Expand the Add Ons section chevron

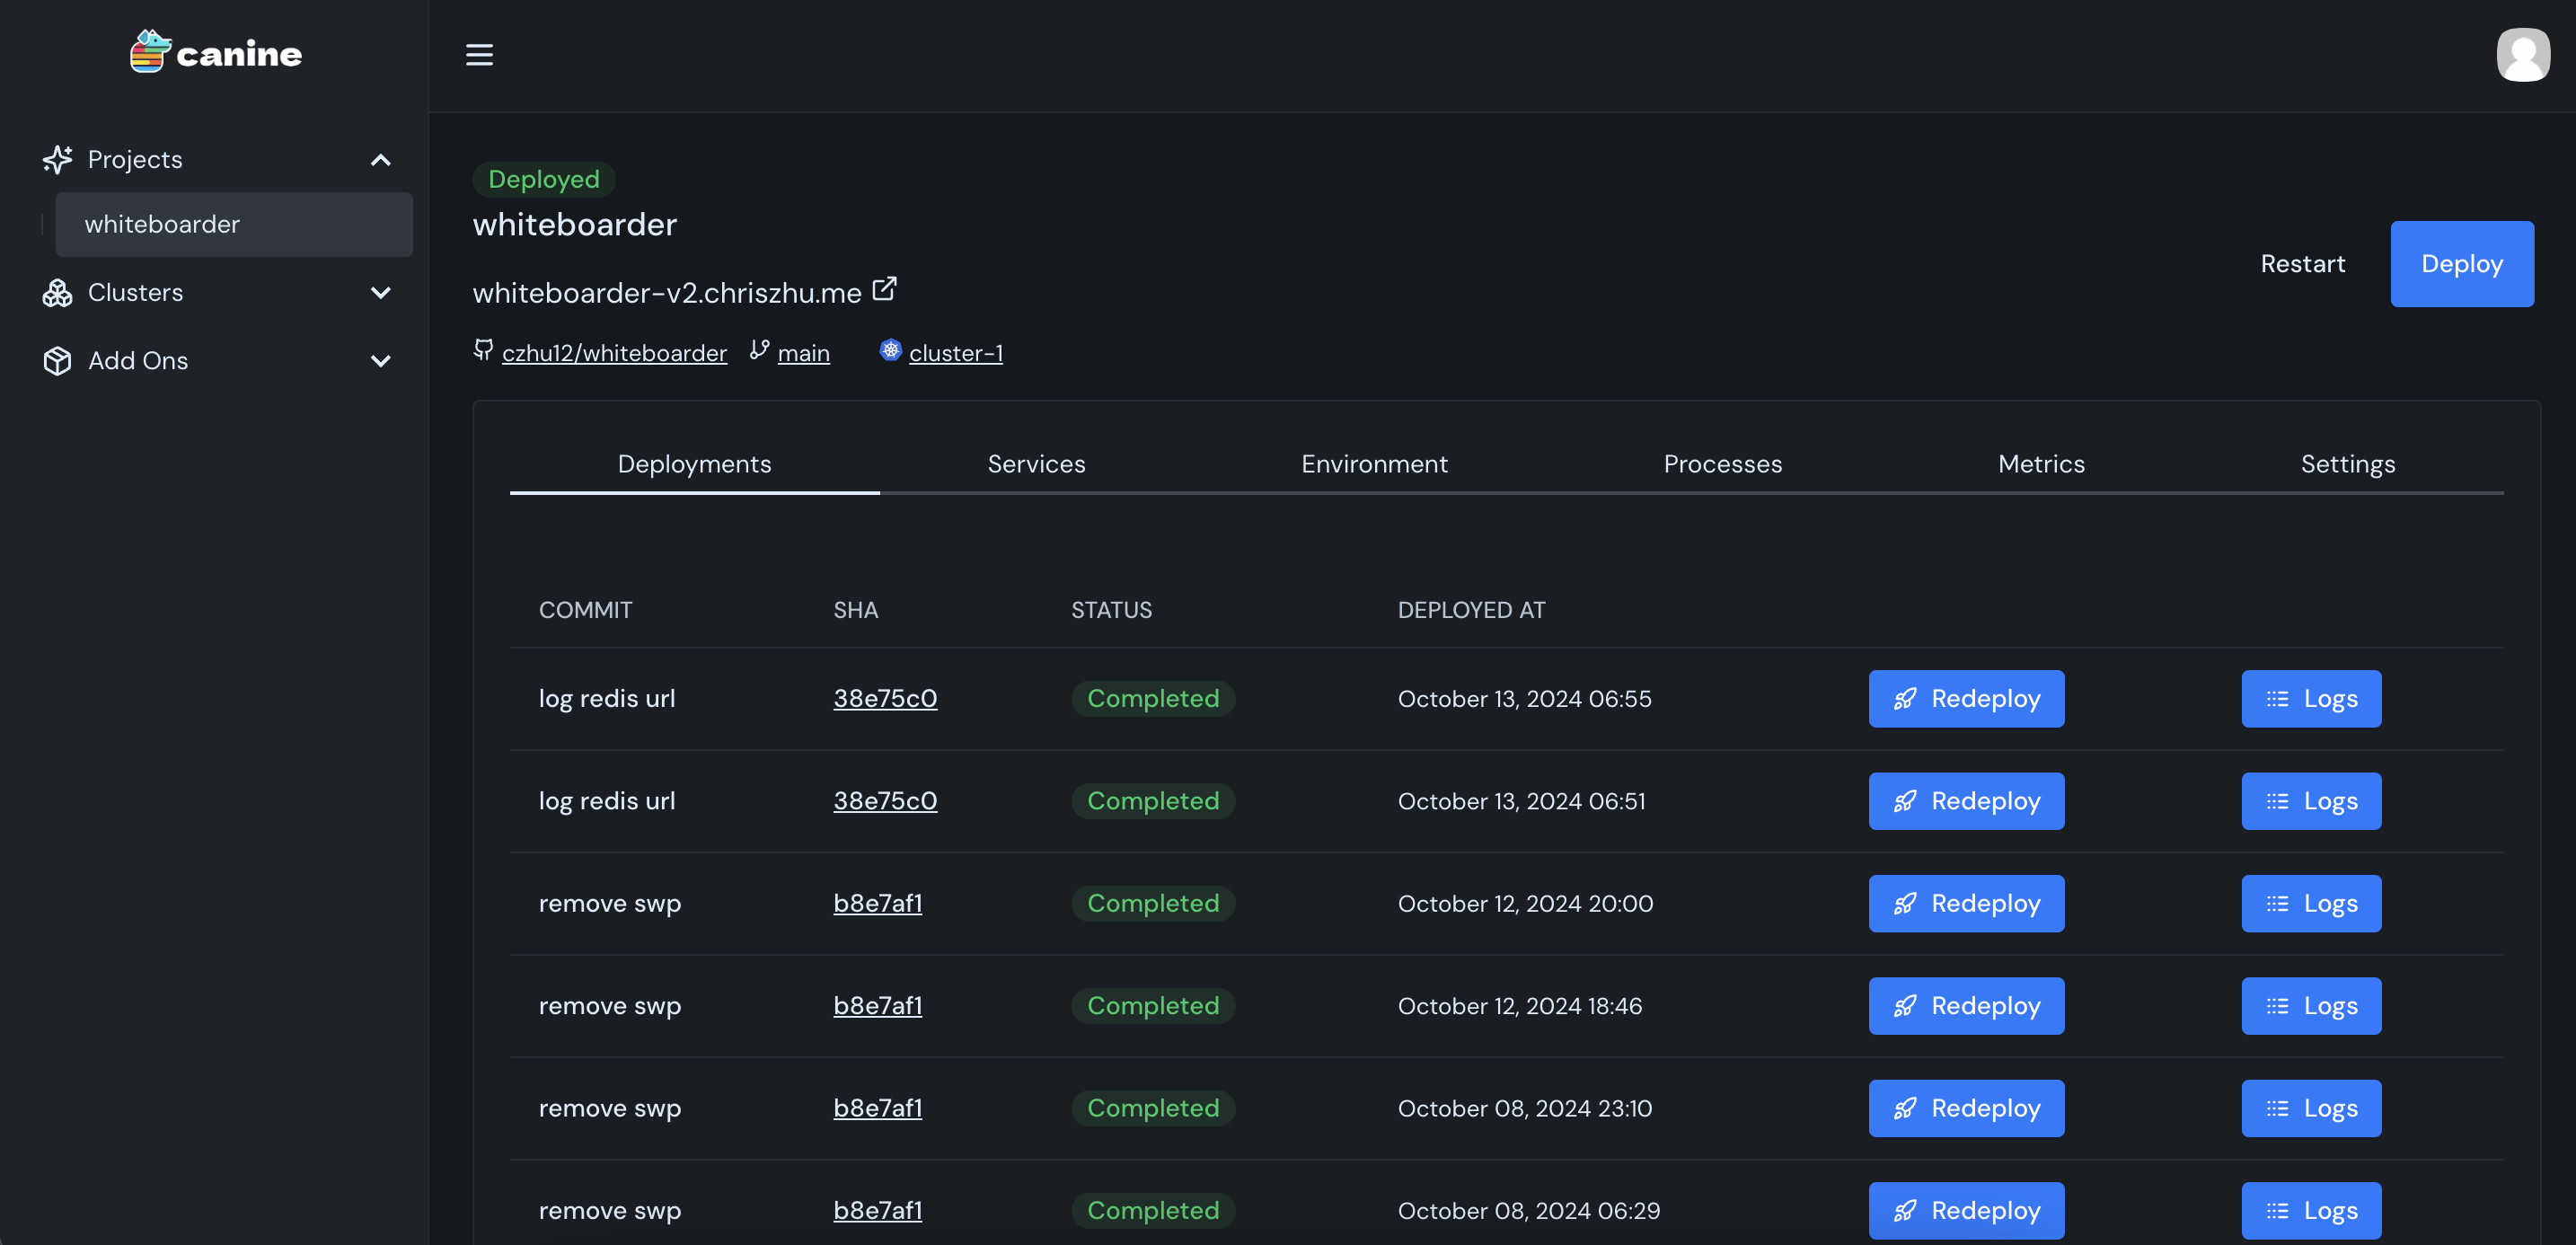point(380,361)
